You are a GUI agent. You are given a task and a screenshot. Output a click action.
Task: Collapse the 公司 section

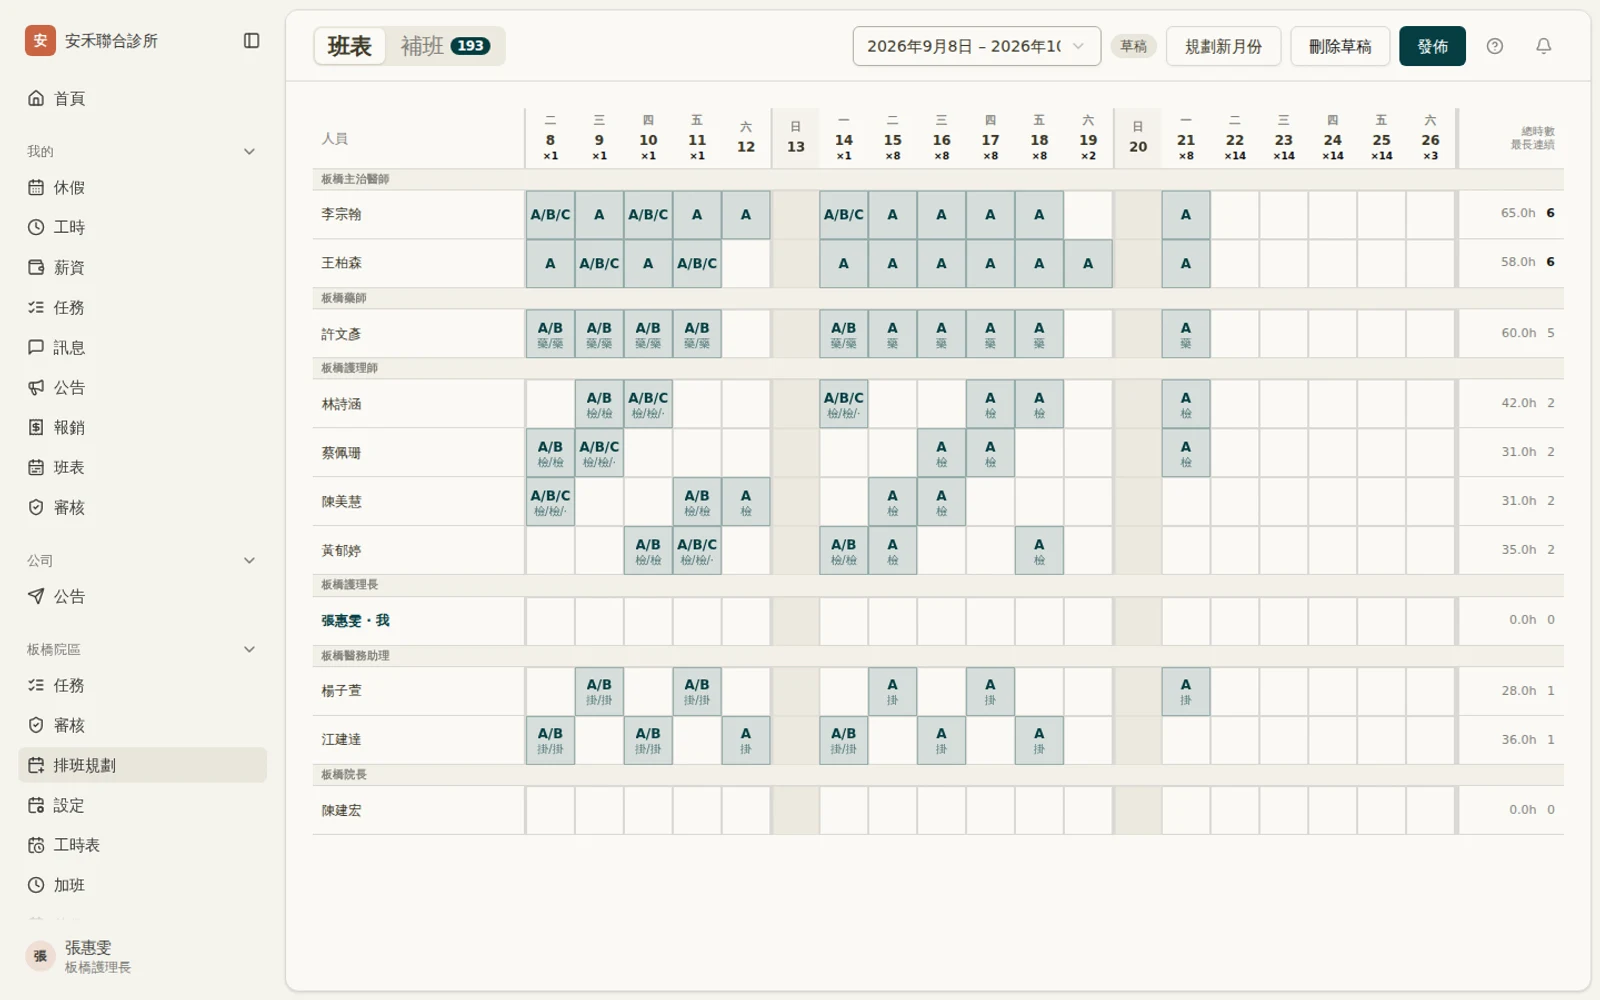click(x=250, y=560)
